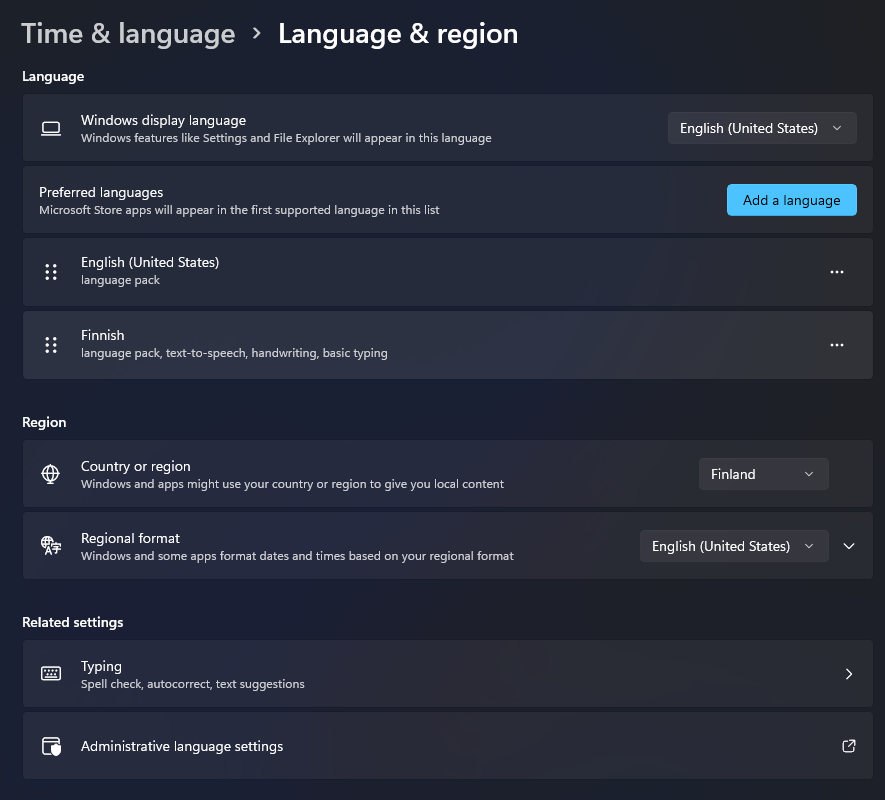
Task: Open Administrative language settings row text
Action: [182, 746]
